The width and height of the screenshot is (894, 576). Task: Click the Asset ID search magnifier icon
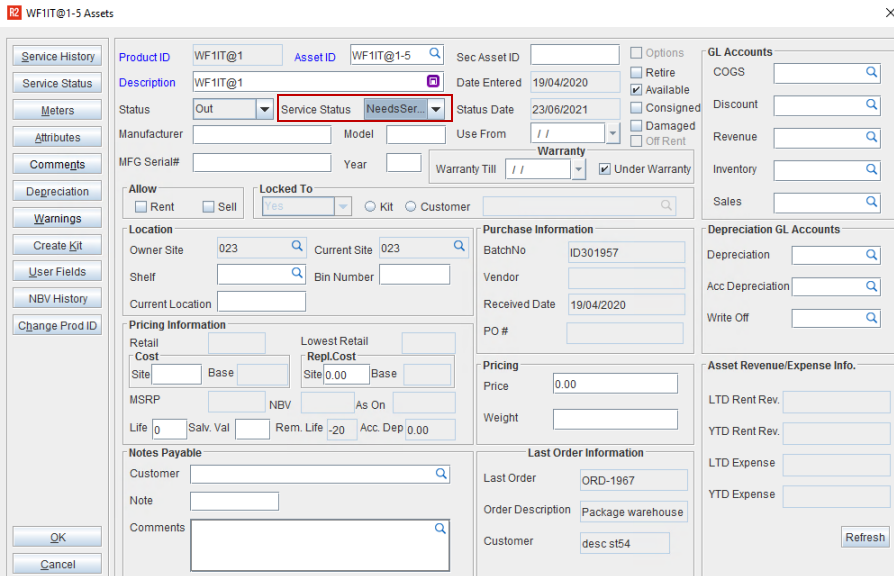point(435,54)
